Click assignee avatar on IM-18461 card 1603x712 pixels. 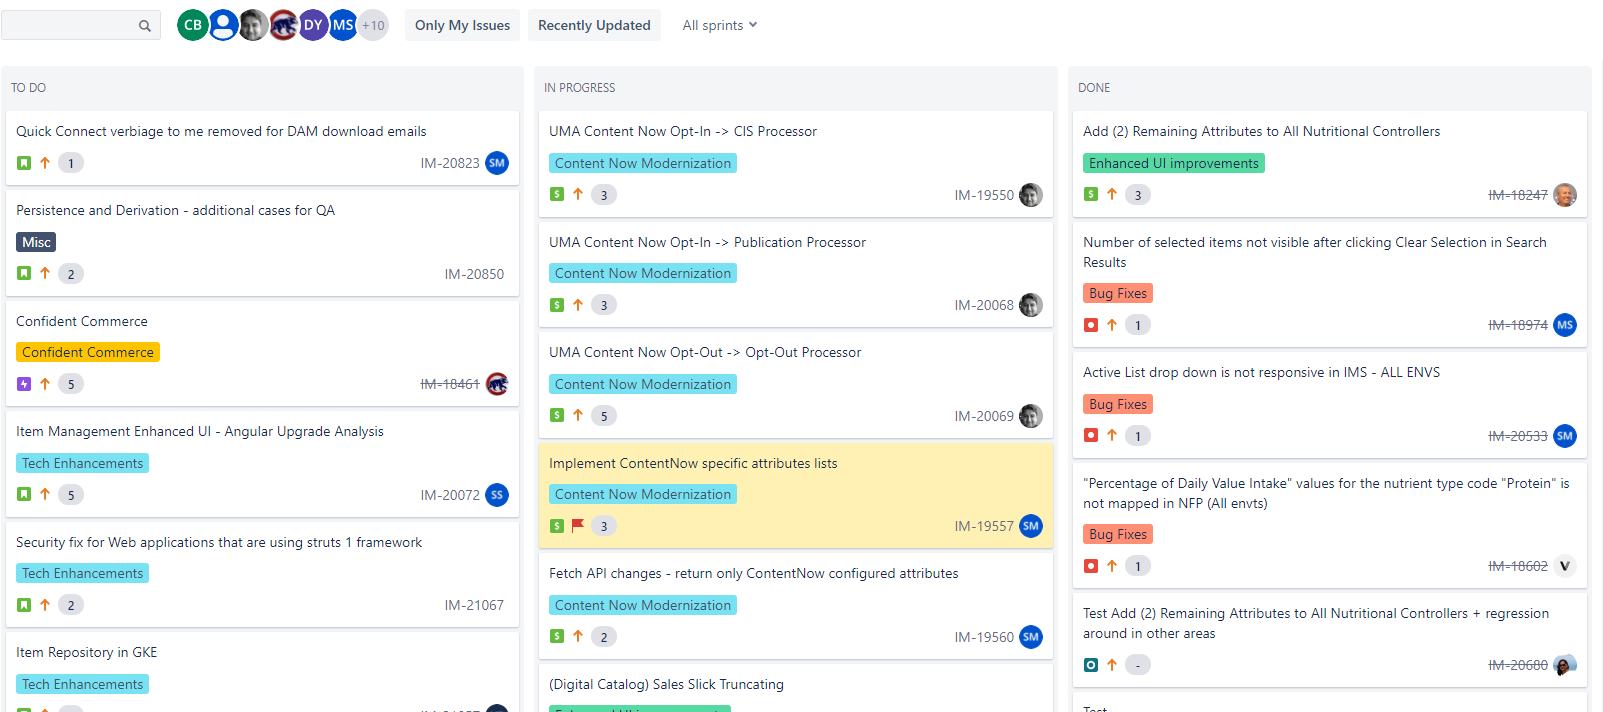(x=497, y=384)
